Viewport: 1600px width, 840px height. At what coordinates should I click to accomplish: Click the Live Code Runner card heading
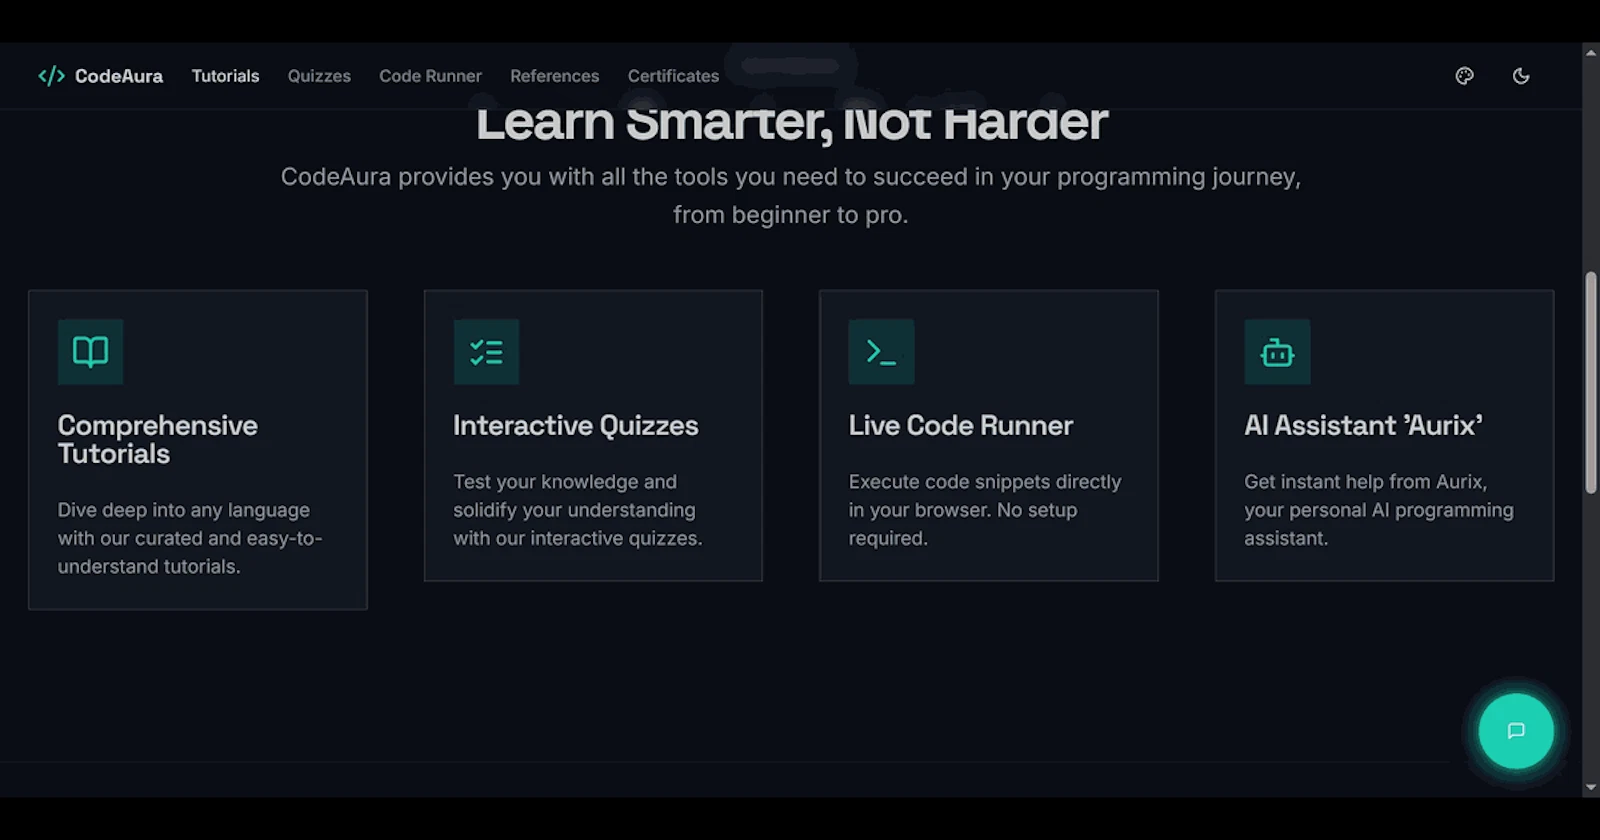tap(960, 426)
